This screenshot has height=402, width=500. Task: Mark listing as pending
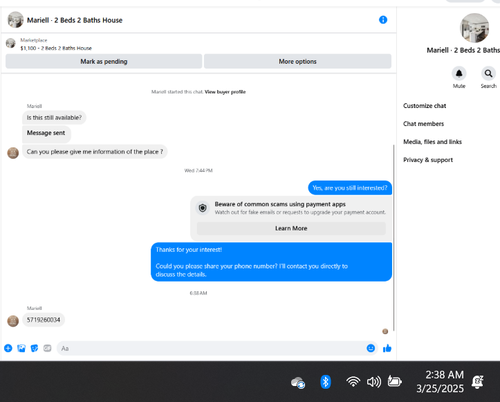pos(104,61)
